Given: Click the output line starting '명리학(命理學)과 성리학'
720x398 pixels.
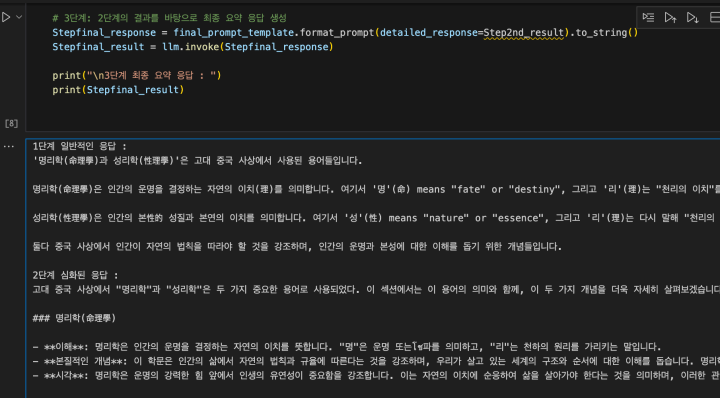Looking at the screenshot, I should 197,161.
